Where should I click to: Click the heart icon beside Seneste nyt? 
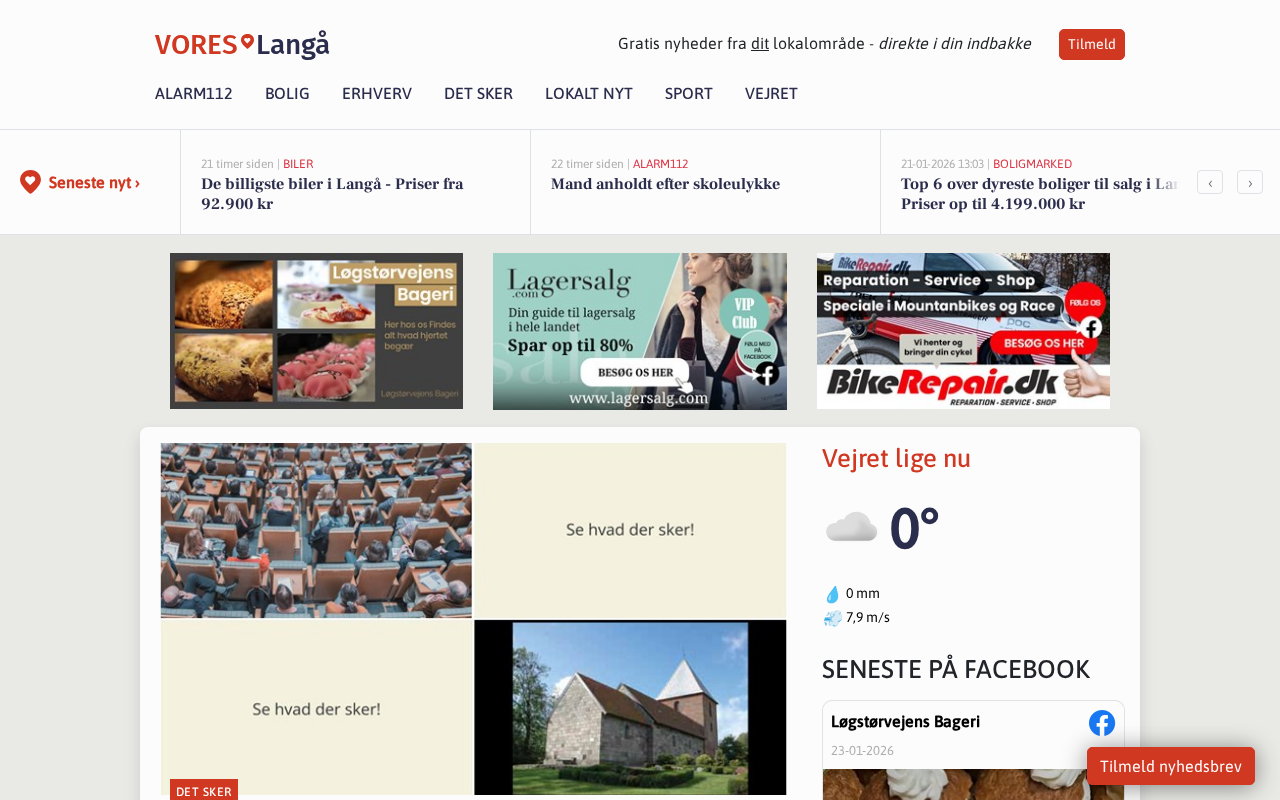[x=30, y=182]
